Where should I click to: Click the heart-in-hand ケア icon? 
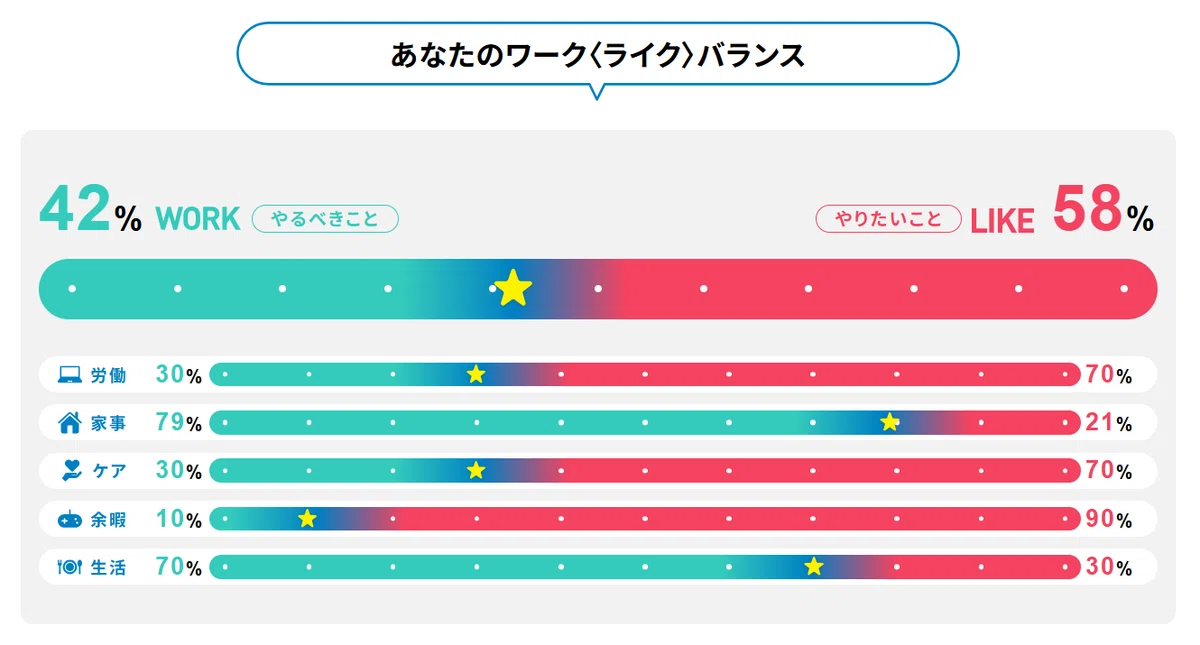tap(70, 470)
